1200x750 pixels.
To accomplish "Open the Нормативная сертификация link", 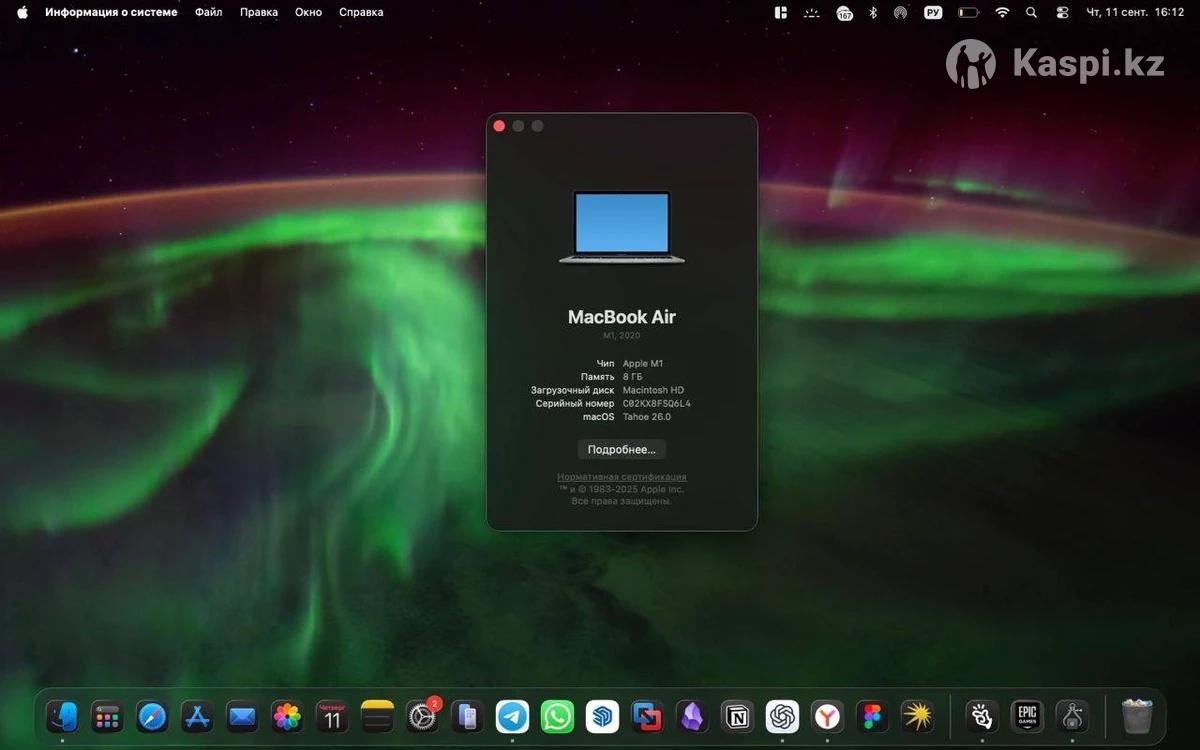I will tap(621, 477).
